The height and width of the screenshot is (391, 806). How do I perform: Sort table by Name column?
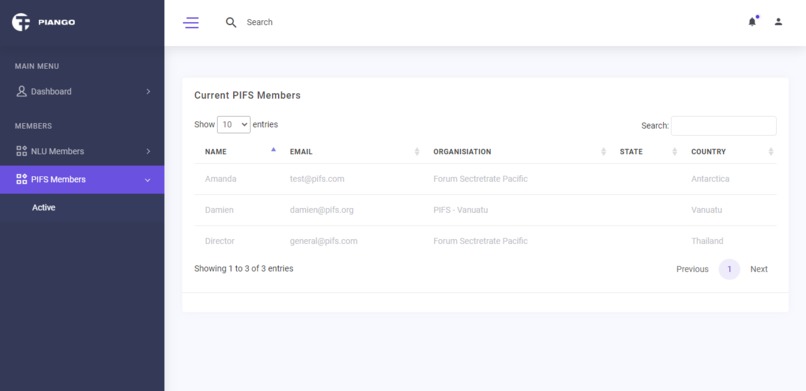point(237,152)
